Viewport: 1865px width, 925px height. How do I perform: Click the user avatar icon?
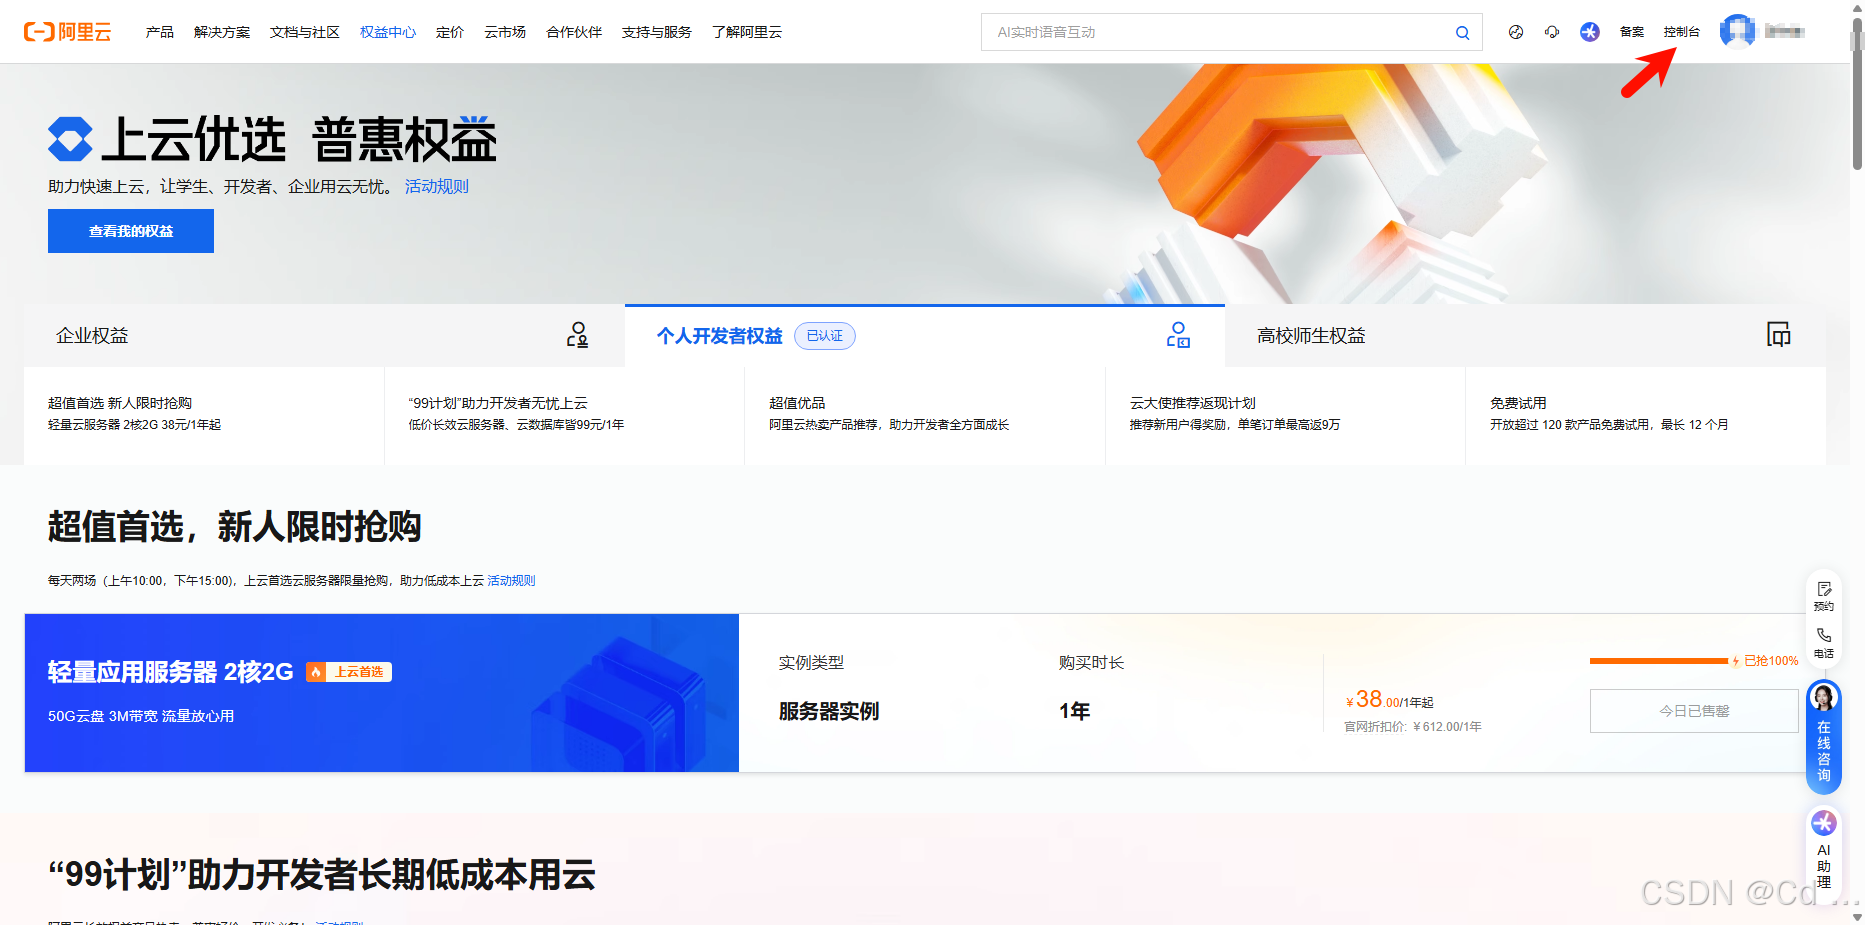coord(1737,31)
